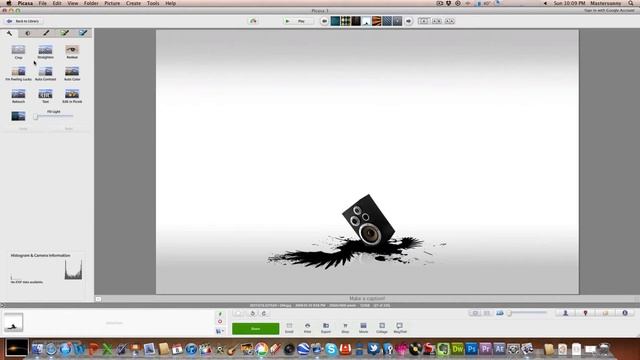Open the add to album dropdown

click(x=220, y=331)
